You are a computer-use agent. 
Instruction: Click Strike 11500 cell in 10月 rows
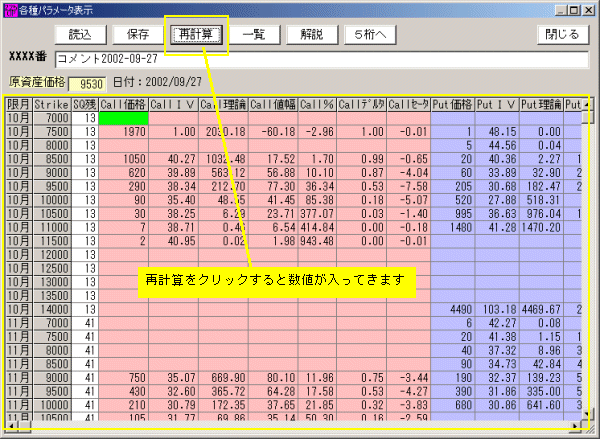coord(52,242)
